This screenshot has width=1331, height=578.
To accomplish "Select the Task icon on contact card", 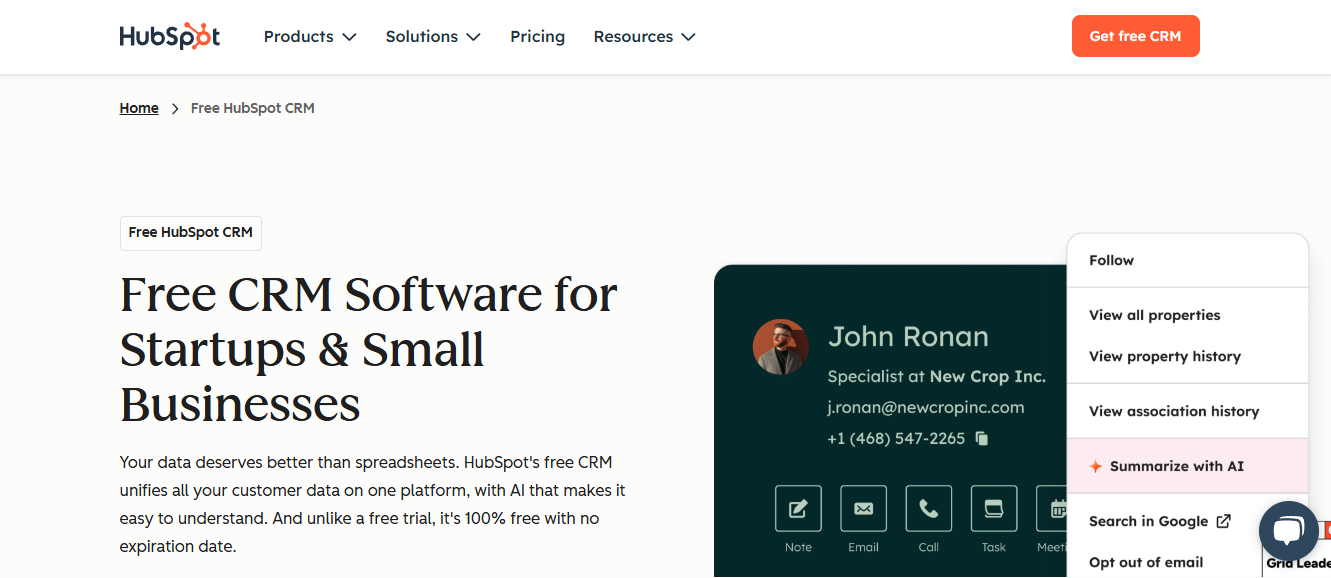I will point(994,508).
